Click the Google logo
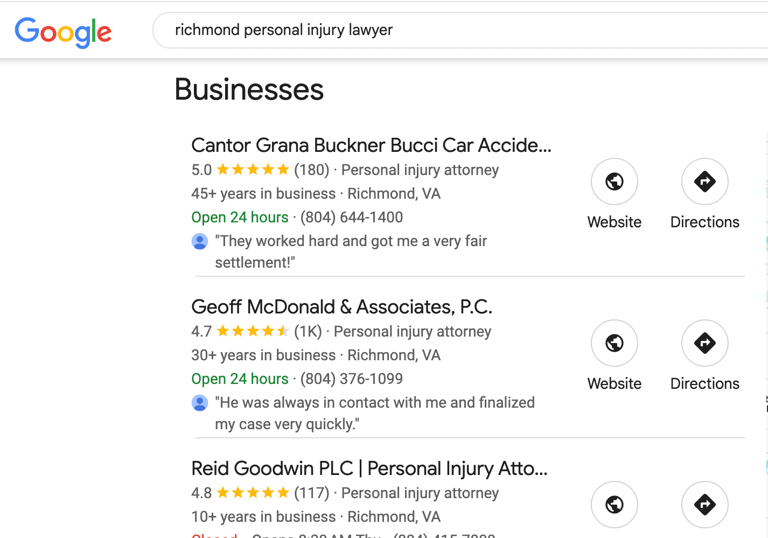The image size is (768, 538). coord(63,31)
